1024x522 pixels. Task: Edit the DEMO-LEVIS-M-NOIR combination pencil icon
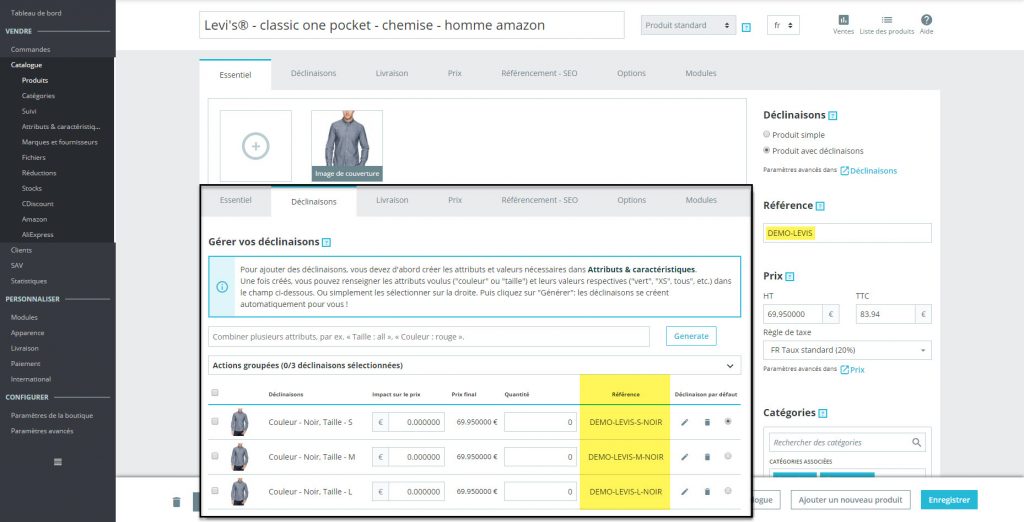(x=684, y=457)
